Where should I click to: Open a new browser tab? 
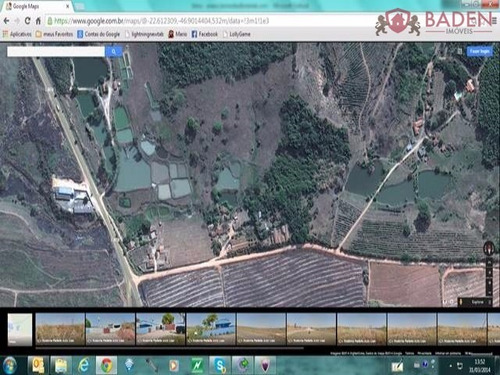(x=79, y=6)
